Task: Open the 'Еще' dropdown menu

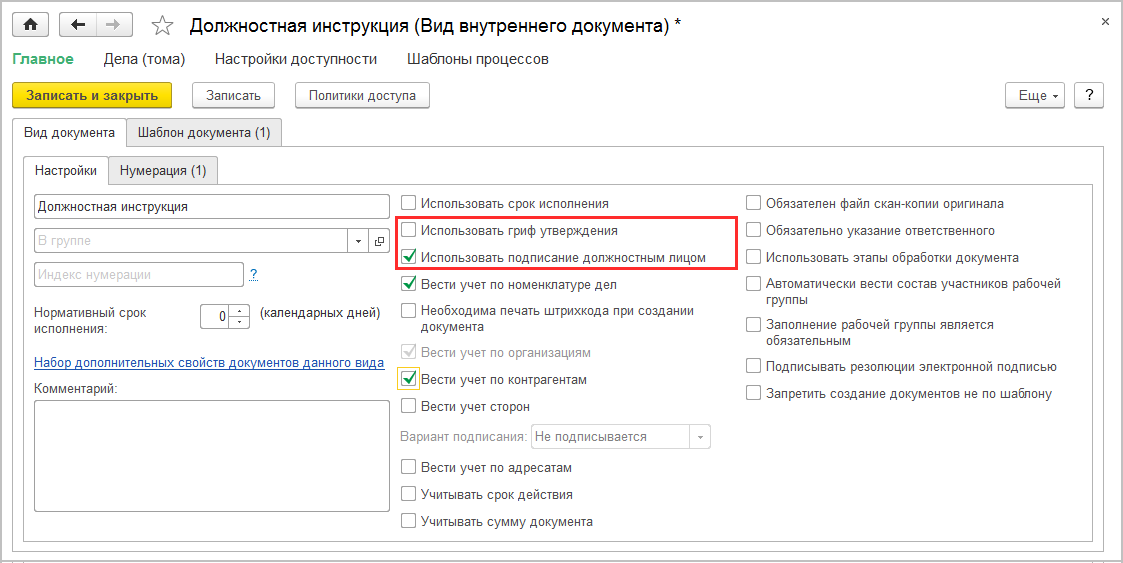Action: click(x=1035, y=95)
